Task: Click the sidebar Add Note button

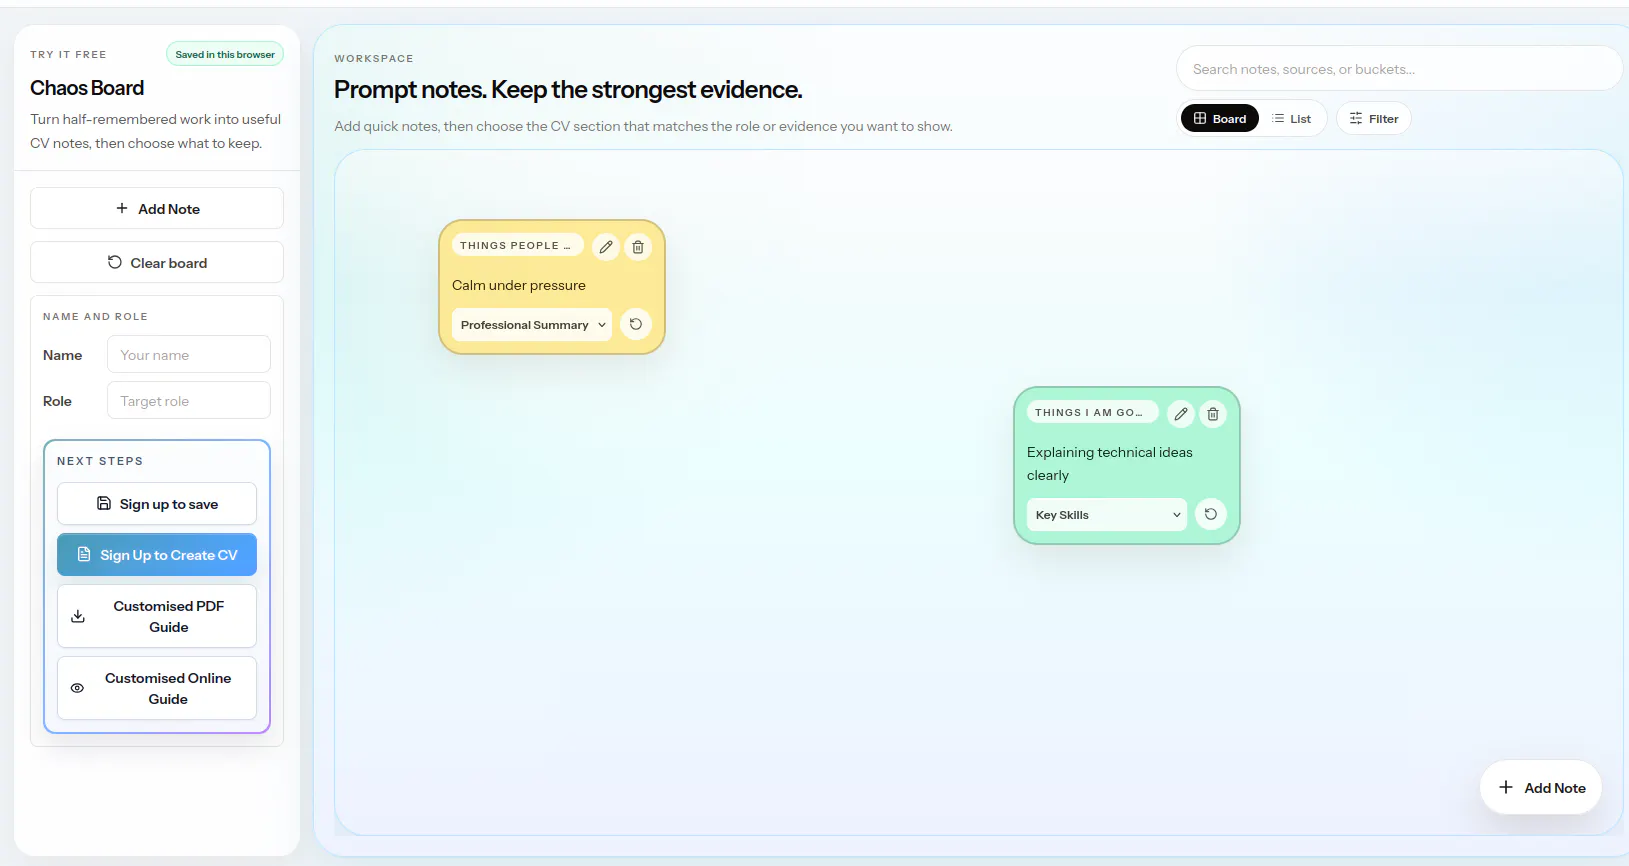Action: (x=157, y=208)
